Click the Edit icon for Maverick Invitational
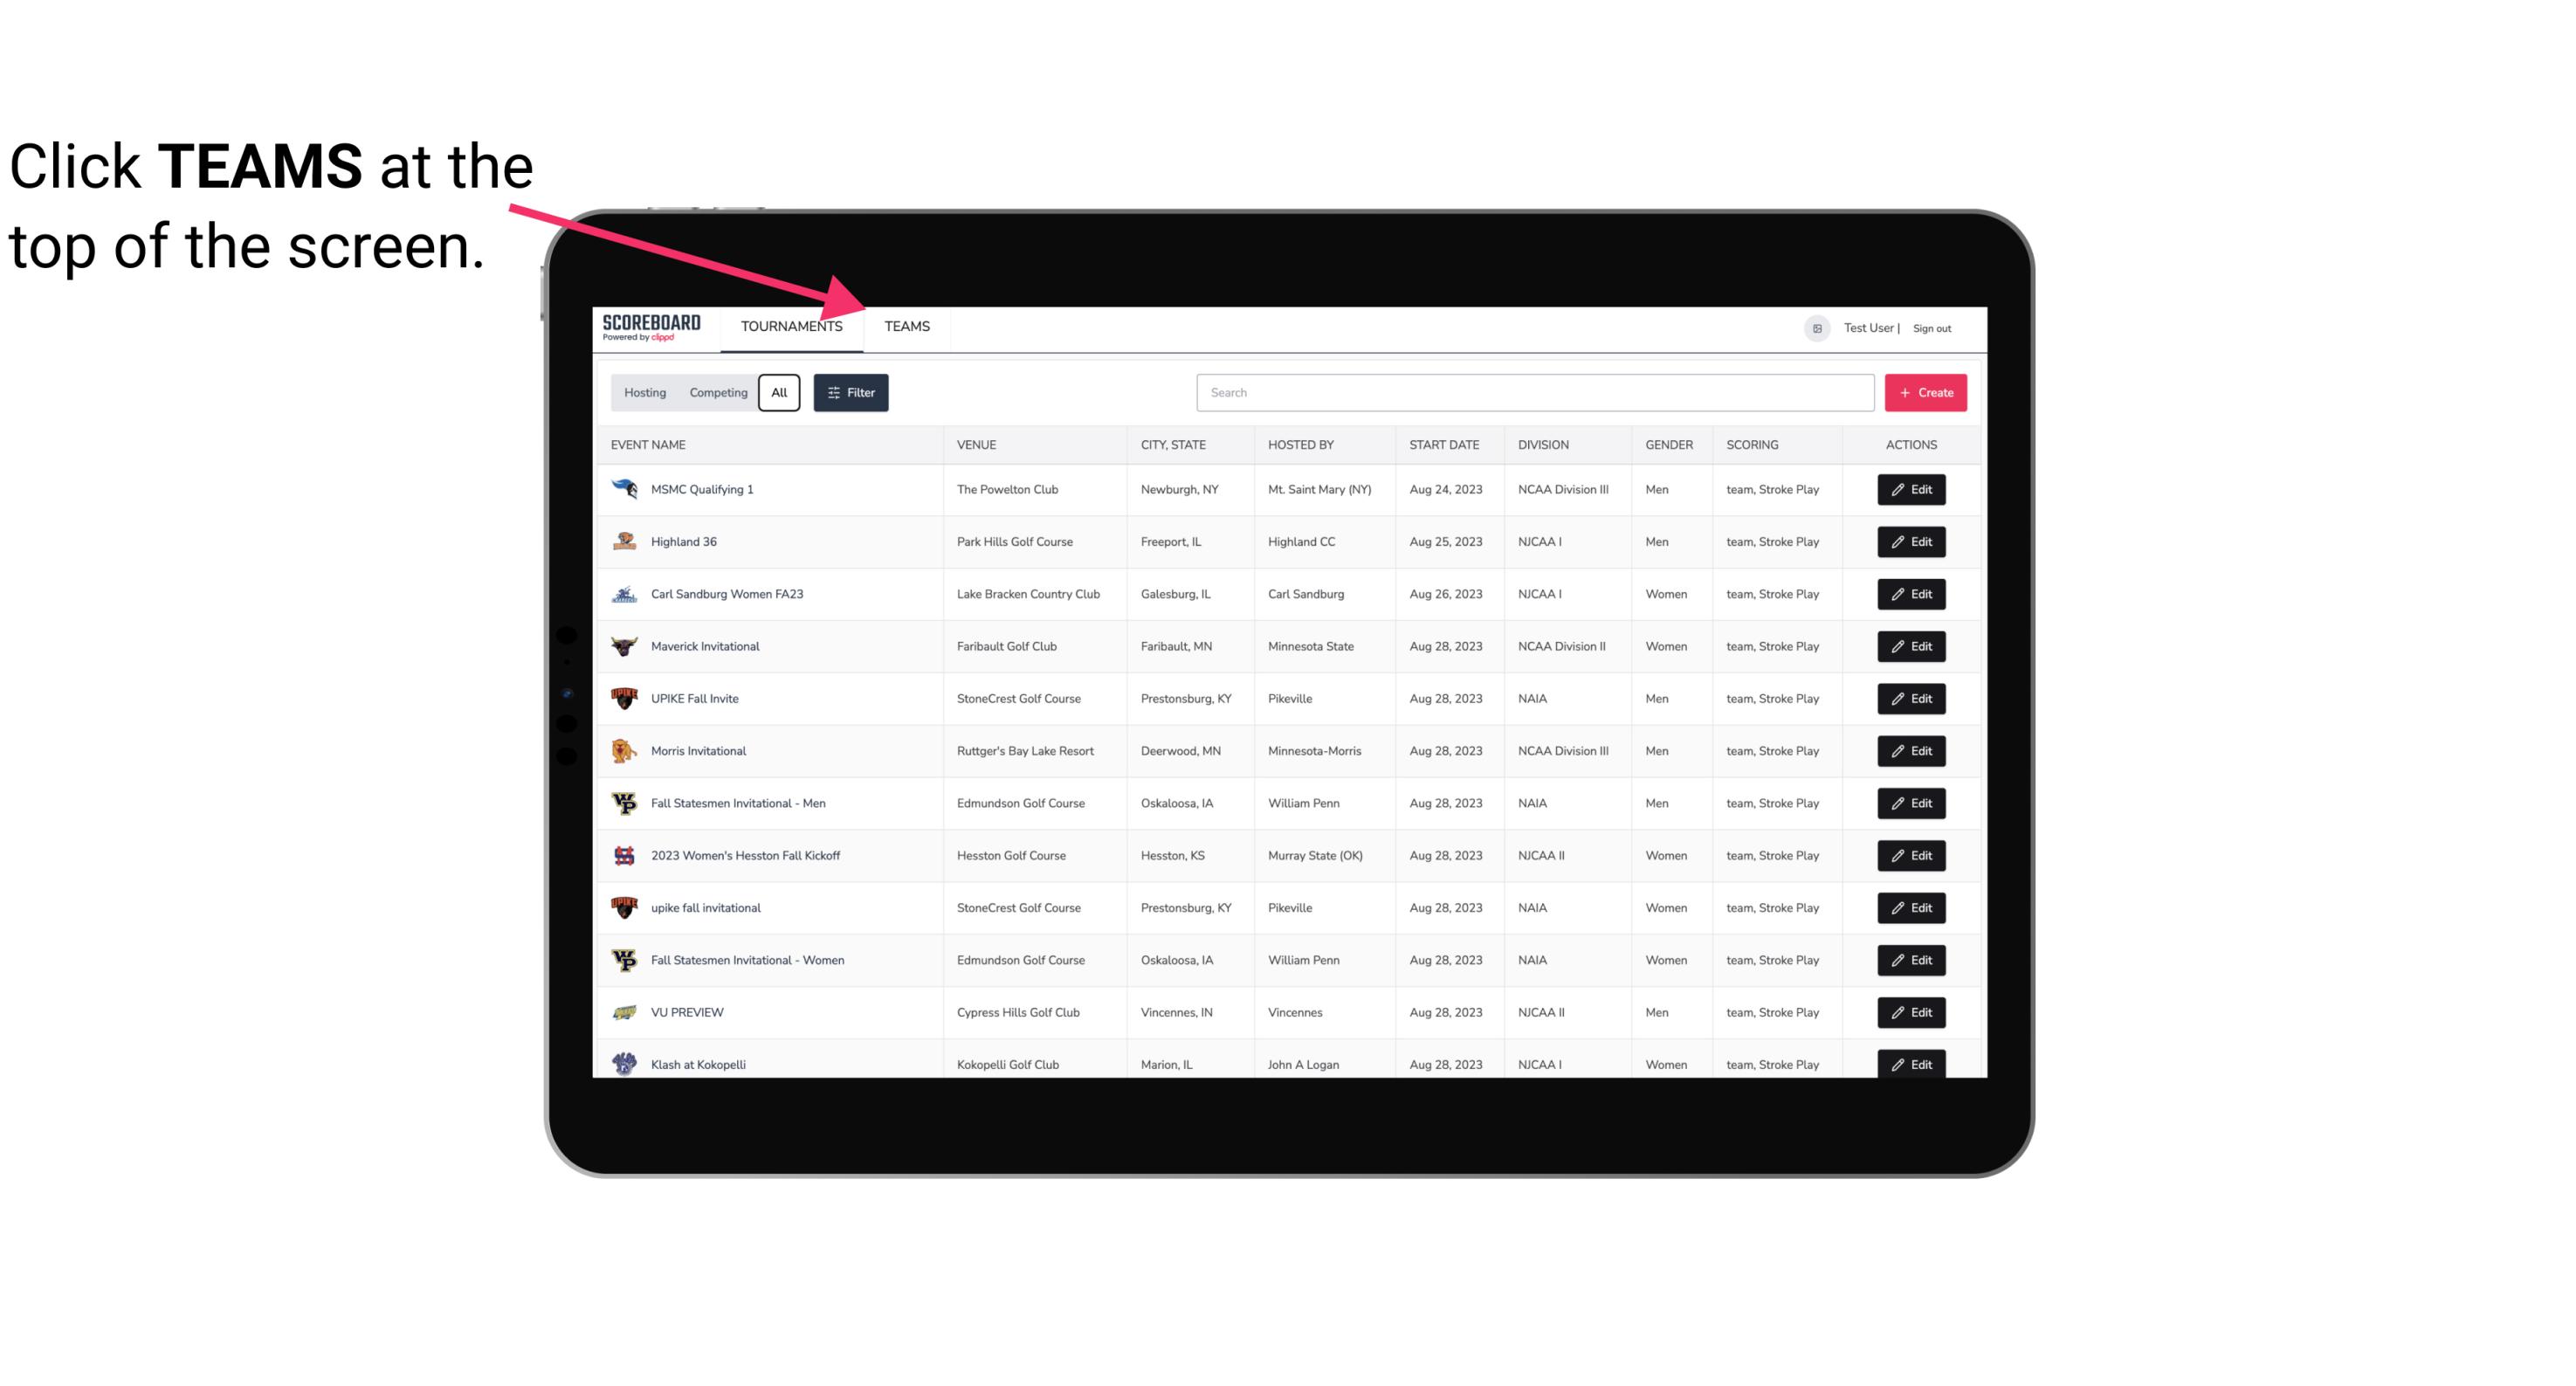The image size is (2576, 1386). click(x=1912, y=645)
